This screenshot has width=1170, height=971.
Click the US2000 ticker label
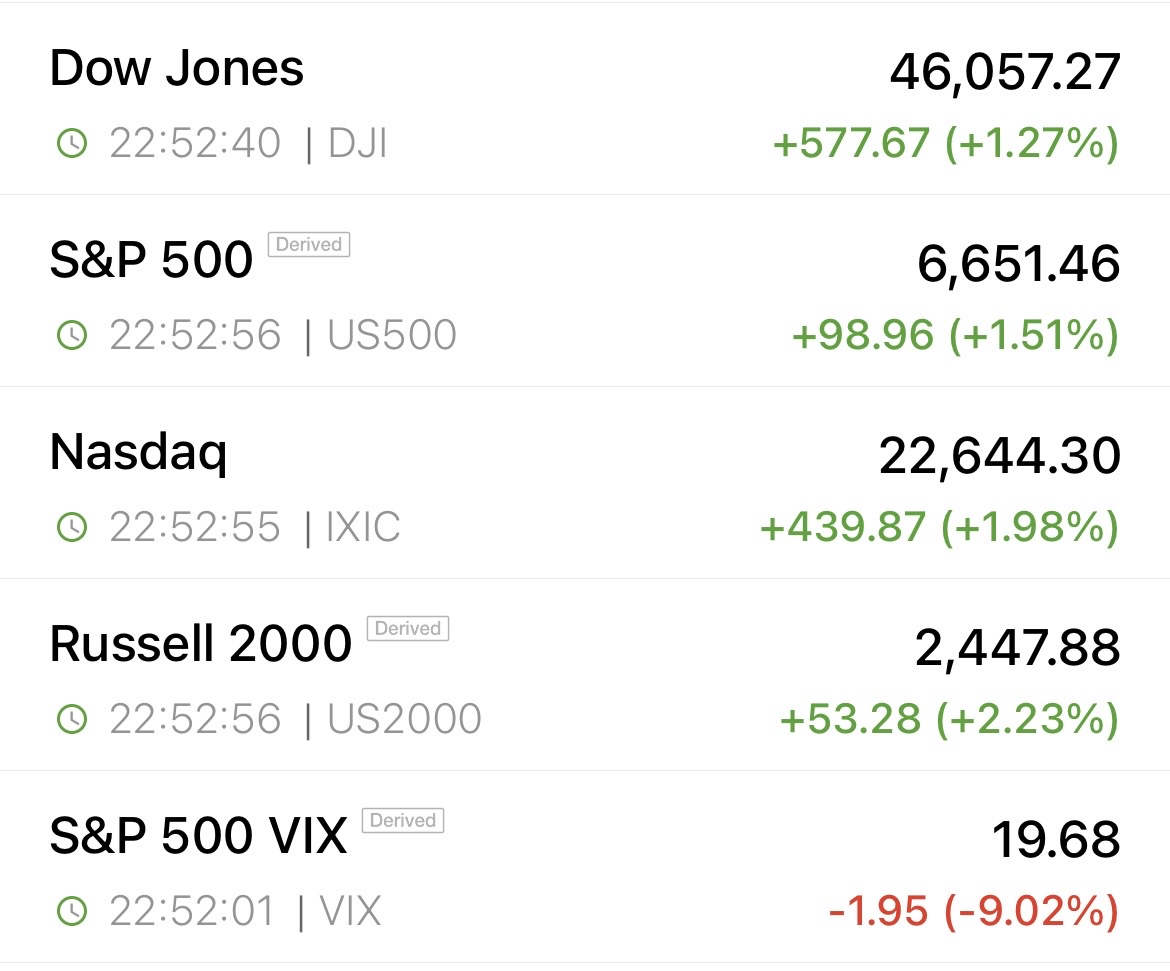point(404,719)
